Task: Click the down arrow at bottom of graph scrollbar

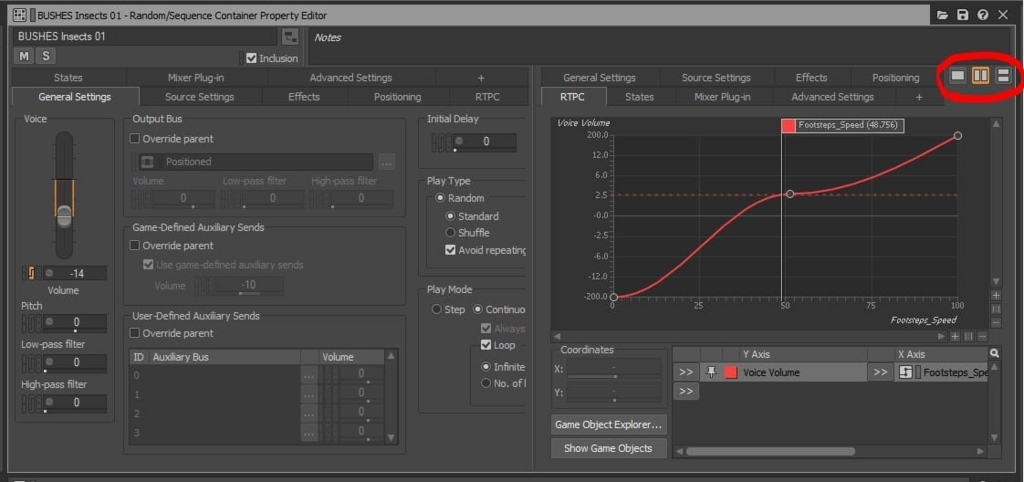Action: pyautogui.click(x=995, y=281)
